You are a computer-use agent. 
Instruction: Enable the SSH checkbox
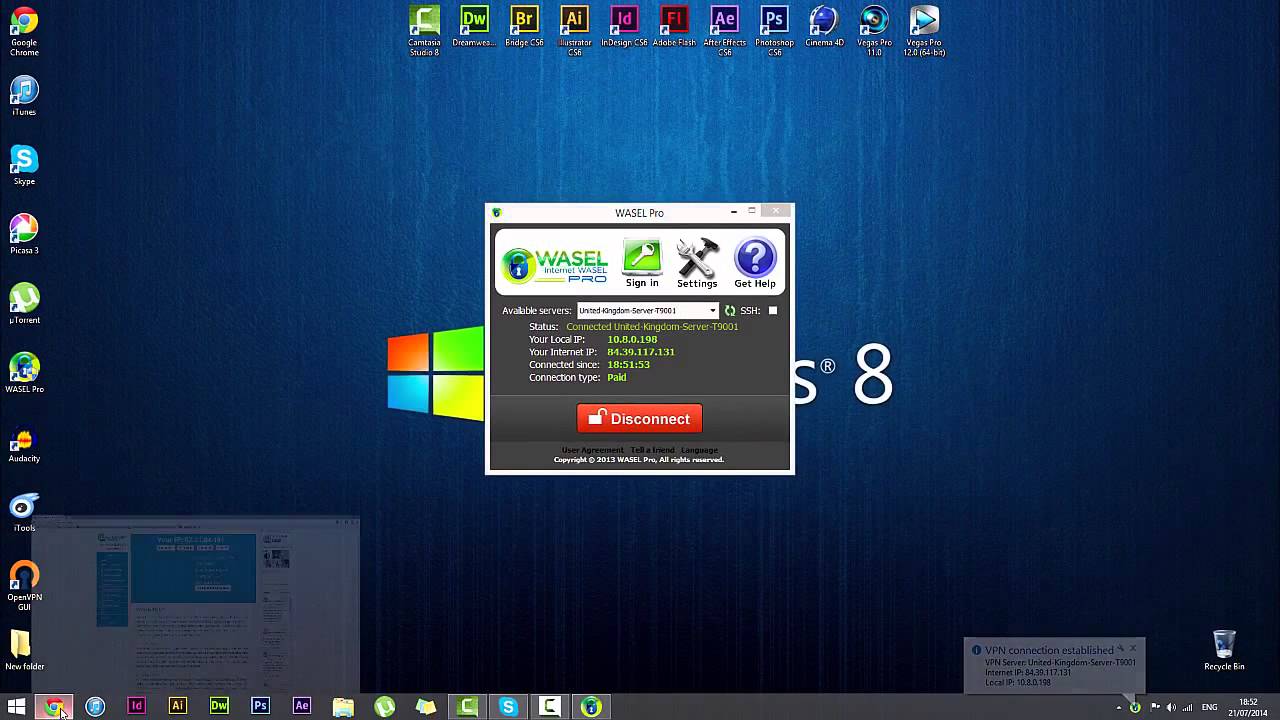[x=772, y=311]
